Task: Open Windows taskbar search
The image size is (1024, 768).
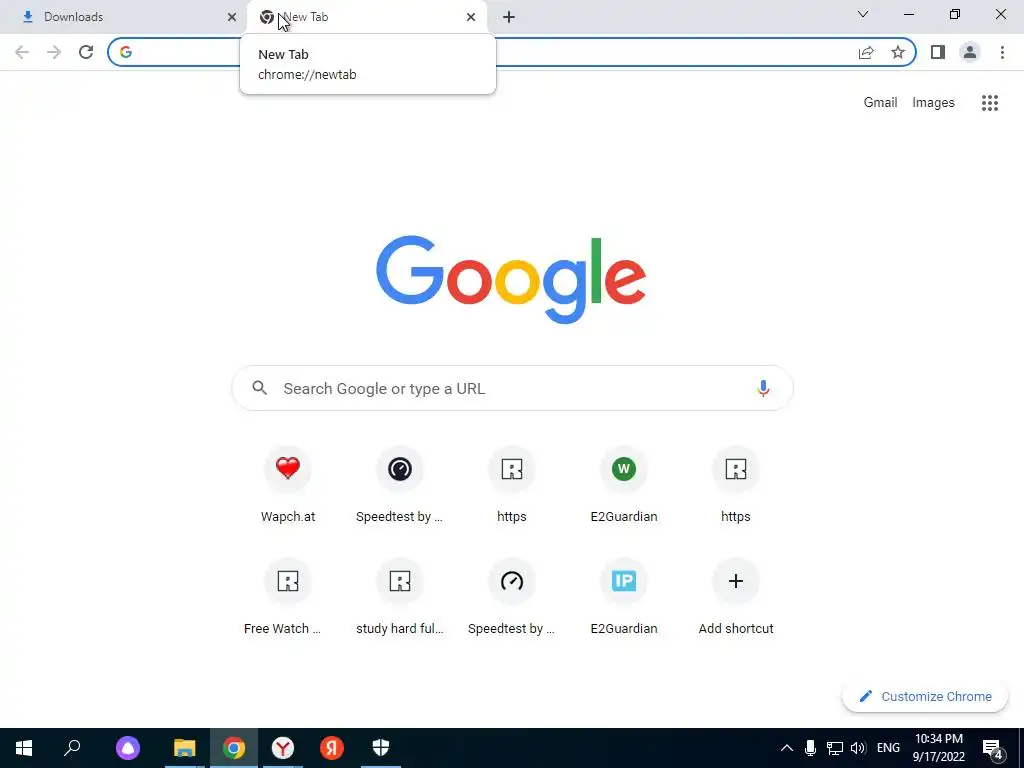Action: [x=72, y=748]
